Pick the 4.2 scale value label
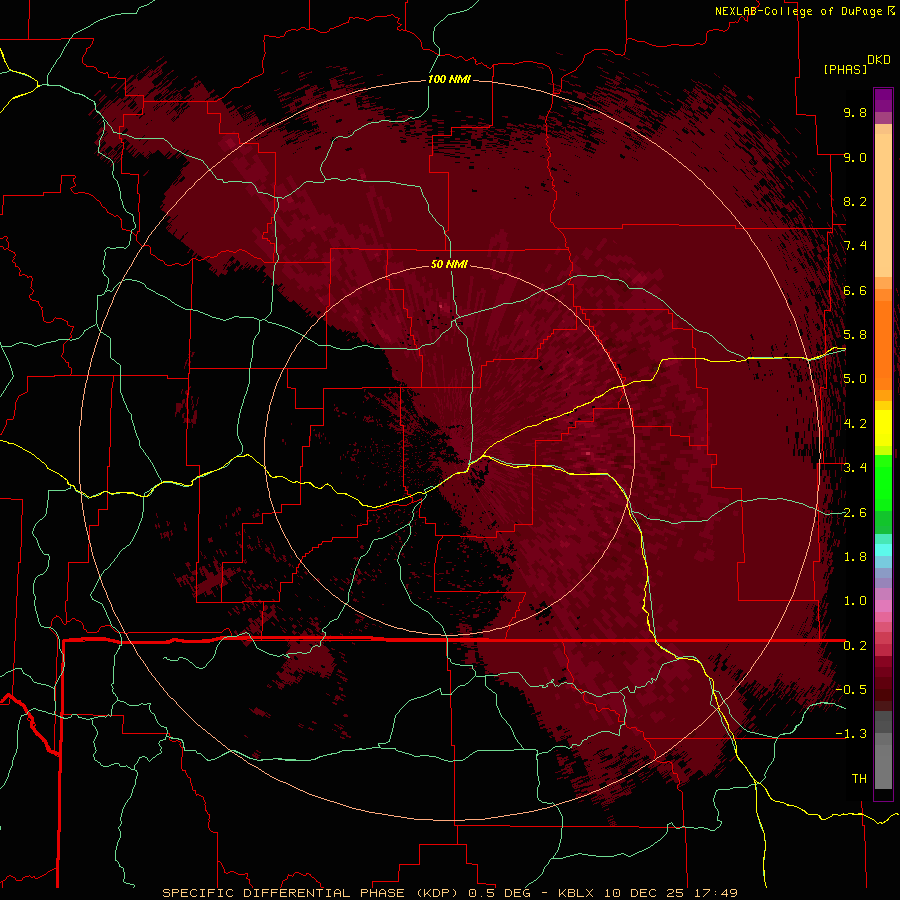900x900 pixels. click(x=855, y=424)
